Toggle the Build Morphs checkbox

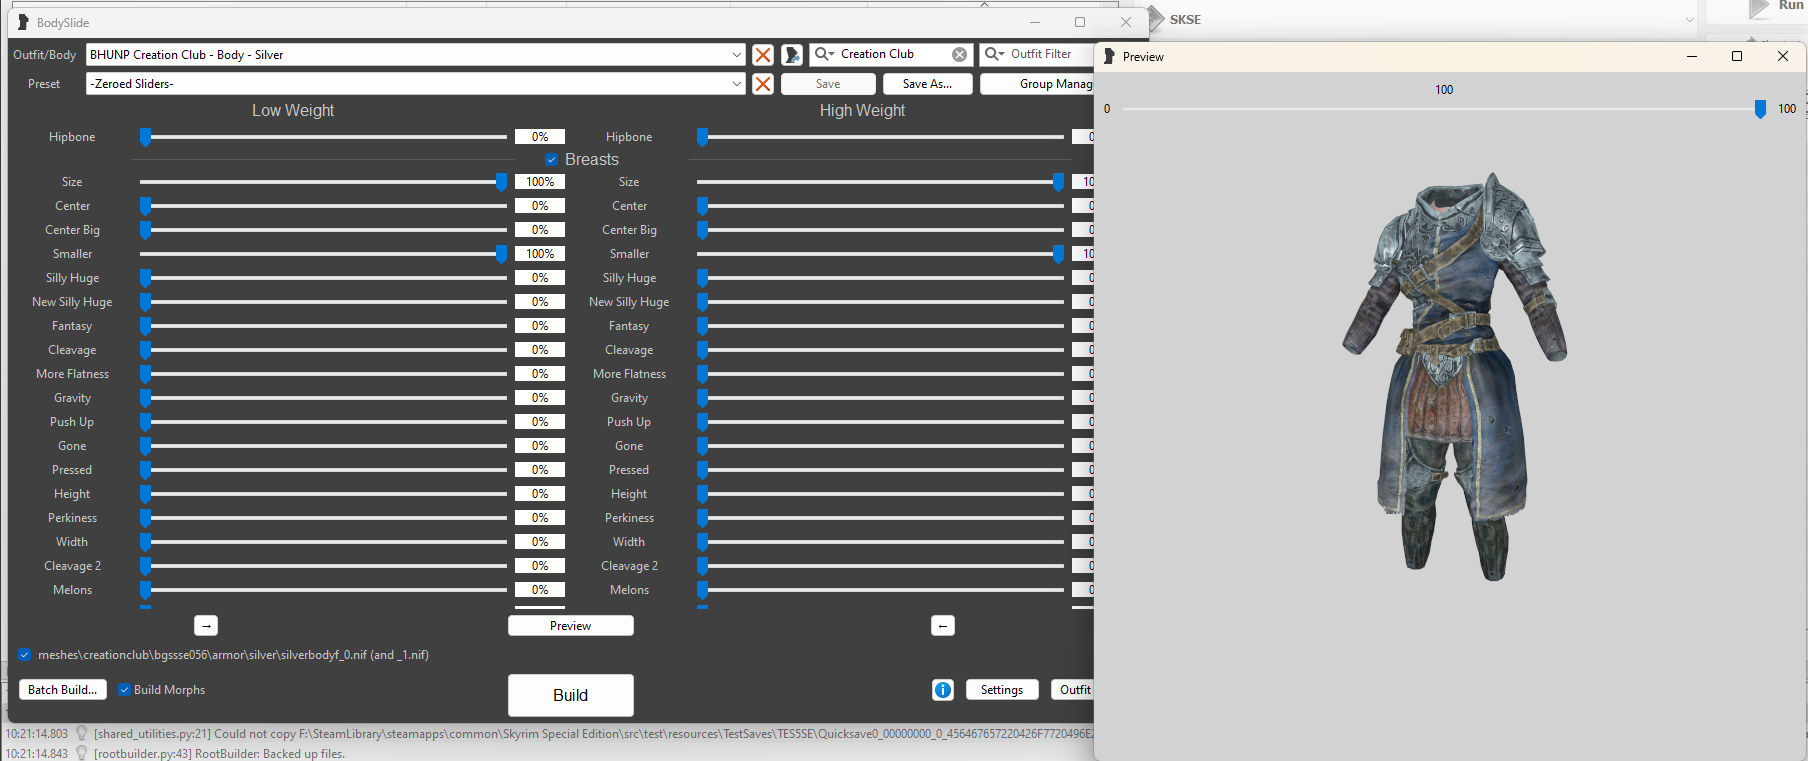coord(124,690)
